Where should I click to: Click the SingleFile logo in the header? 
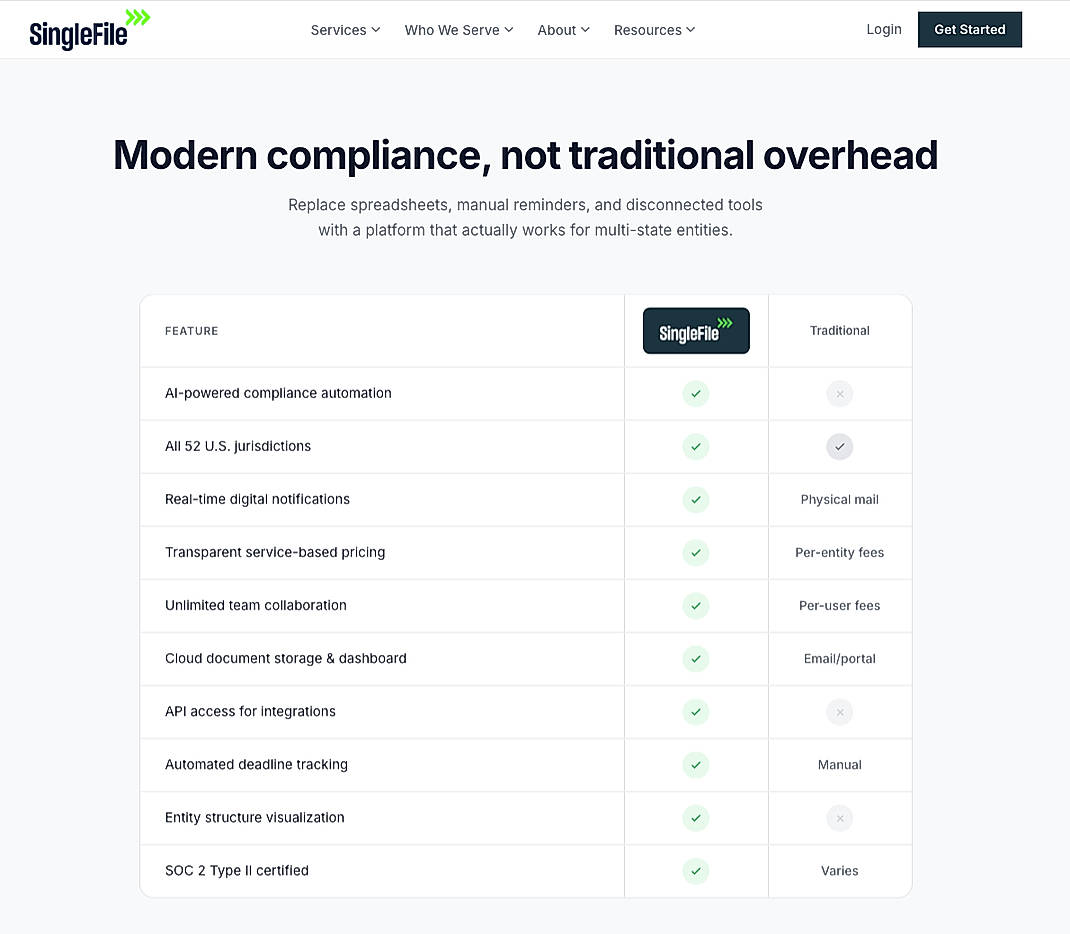89,29
